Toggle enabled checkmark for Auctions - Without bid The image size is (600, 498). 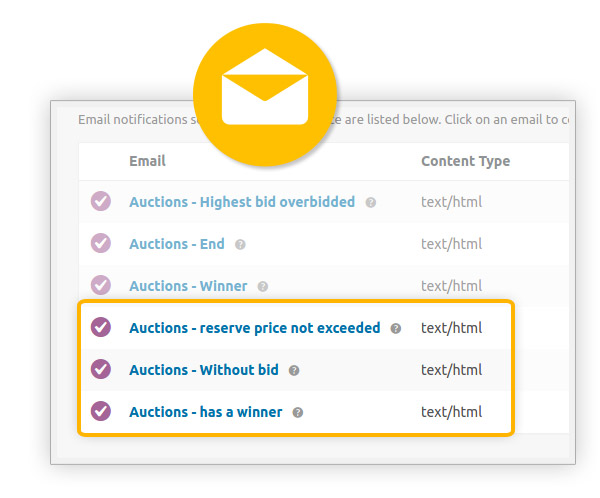[101, 370]
